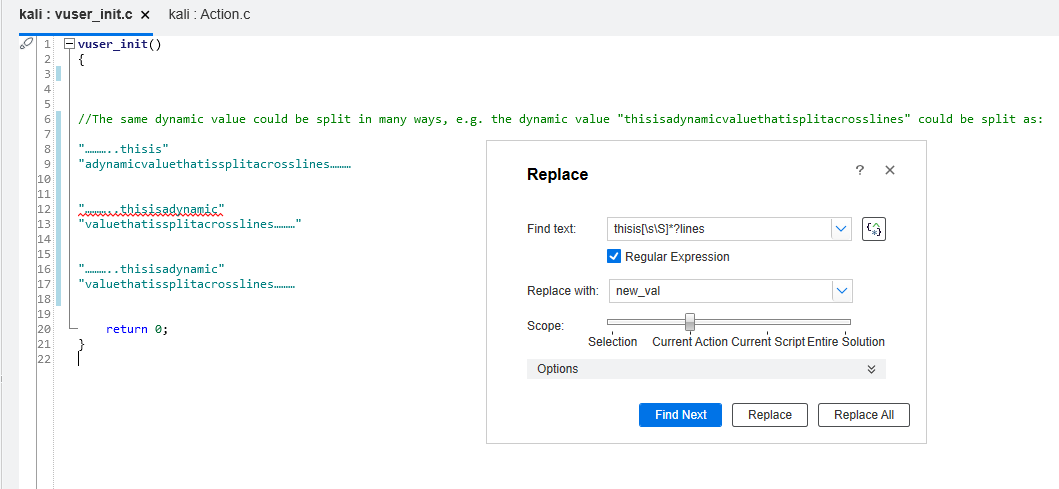Click line 13 valuethatissplitacrosslines text

point(189,224)
